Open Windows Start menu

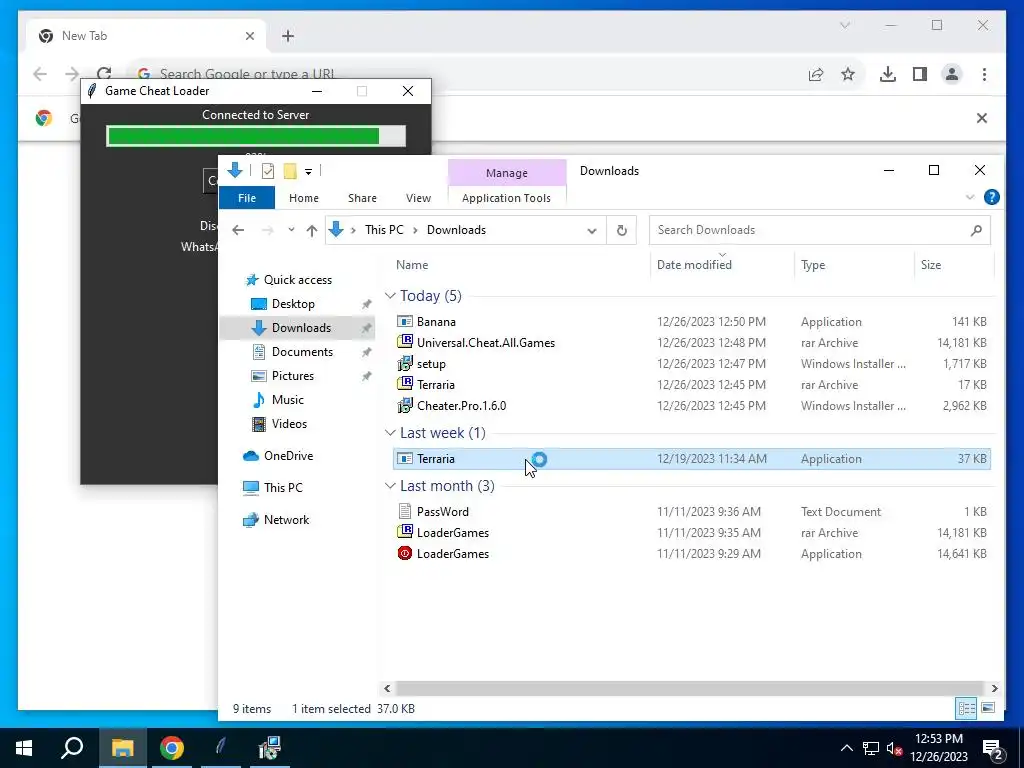point(24,748)
